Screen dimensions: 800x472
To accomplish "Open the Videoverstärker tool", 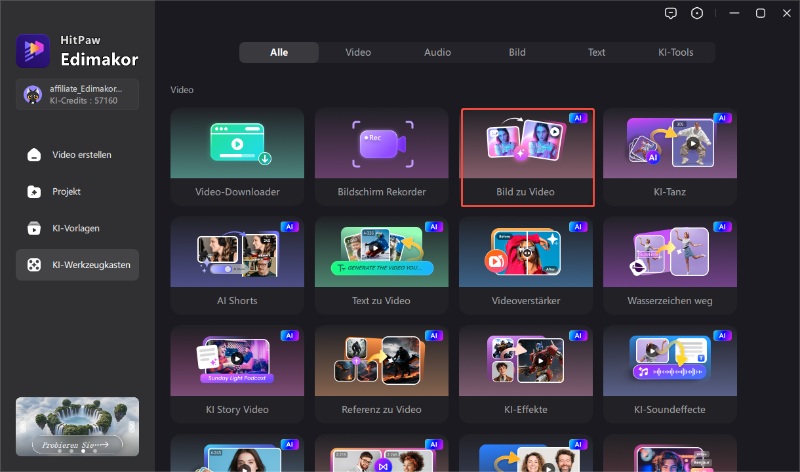I will coord(526,265).
